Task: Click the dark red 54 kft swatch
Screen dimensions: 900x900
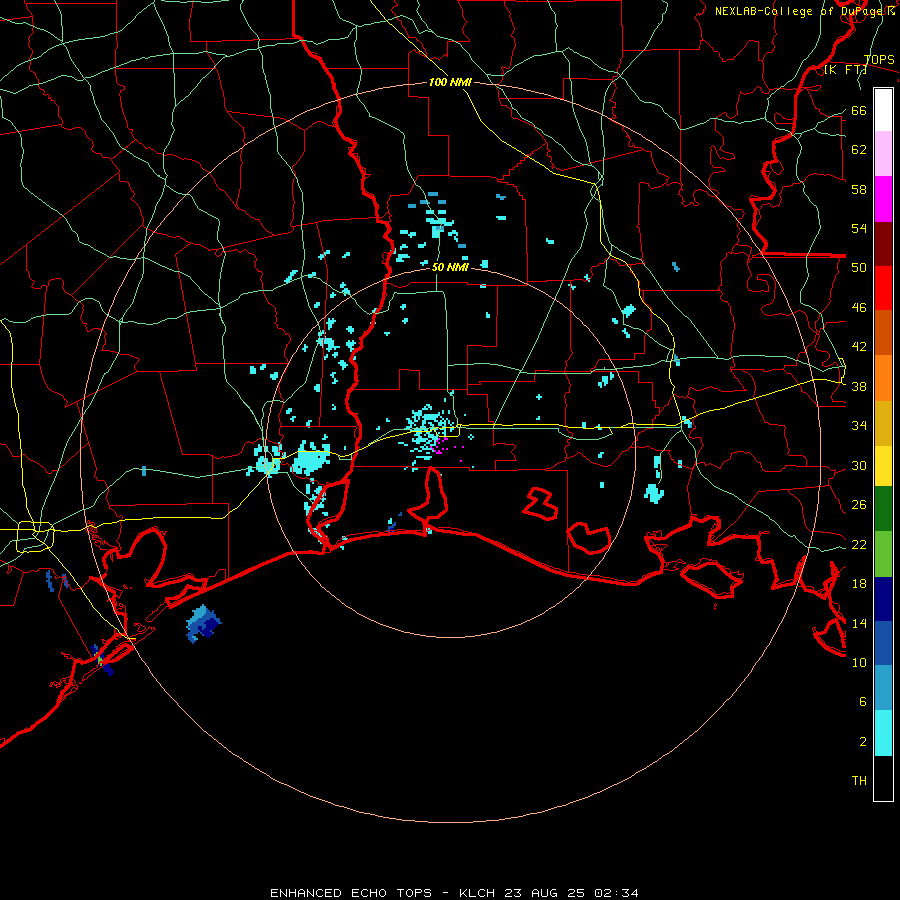Action: click(x=883, y=244)
